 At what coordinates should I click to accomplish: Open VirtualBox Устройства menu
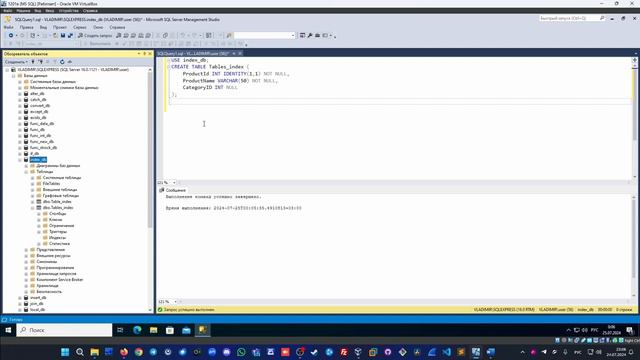click(69, 11)
